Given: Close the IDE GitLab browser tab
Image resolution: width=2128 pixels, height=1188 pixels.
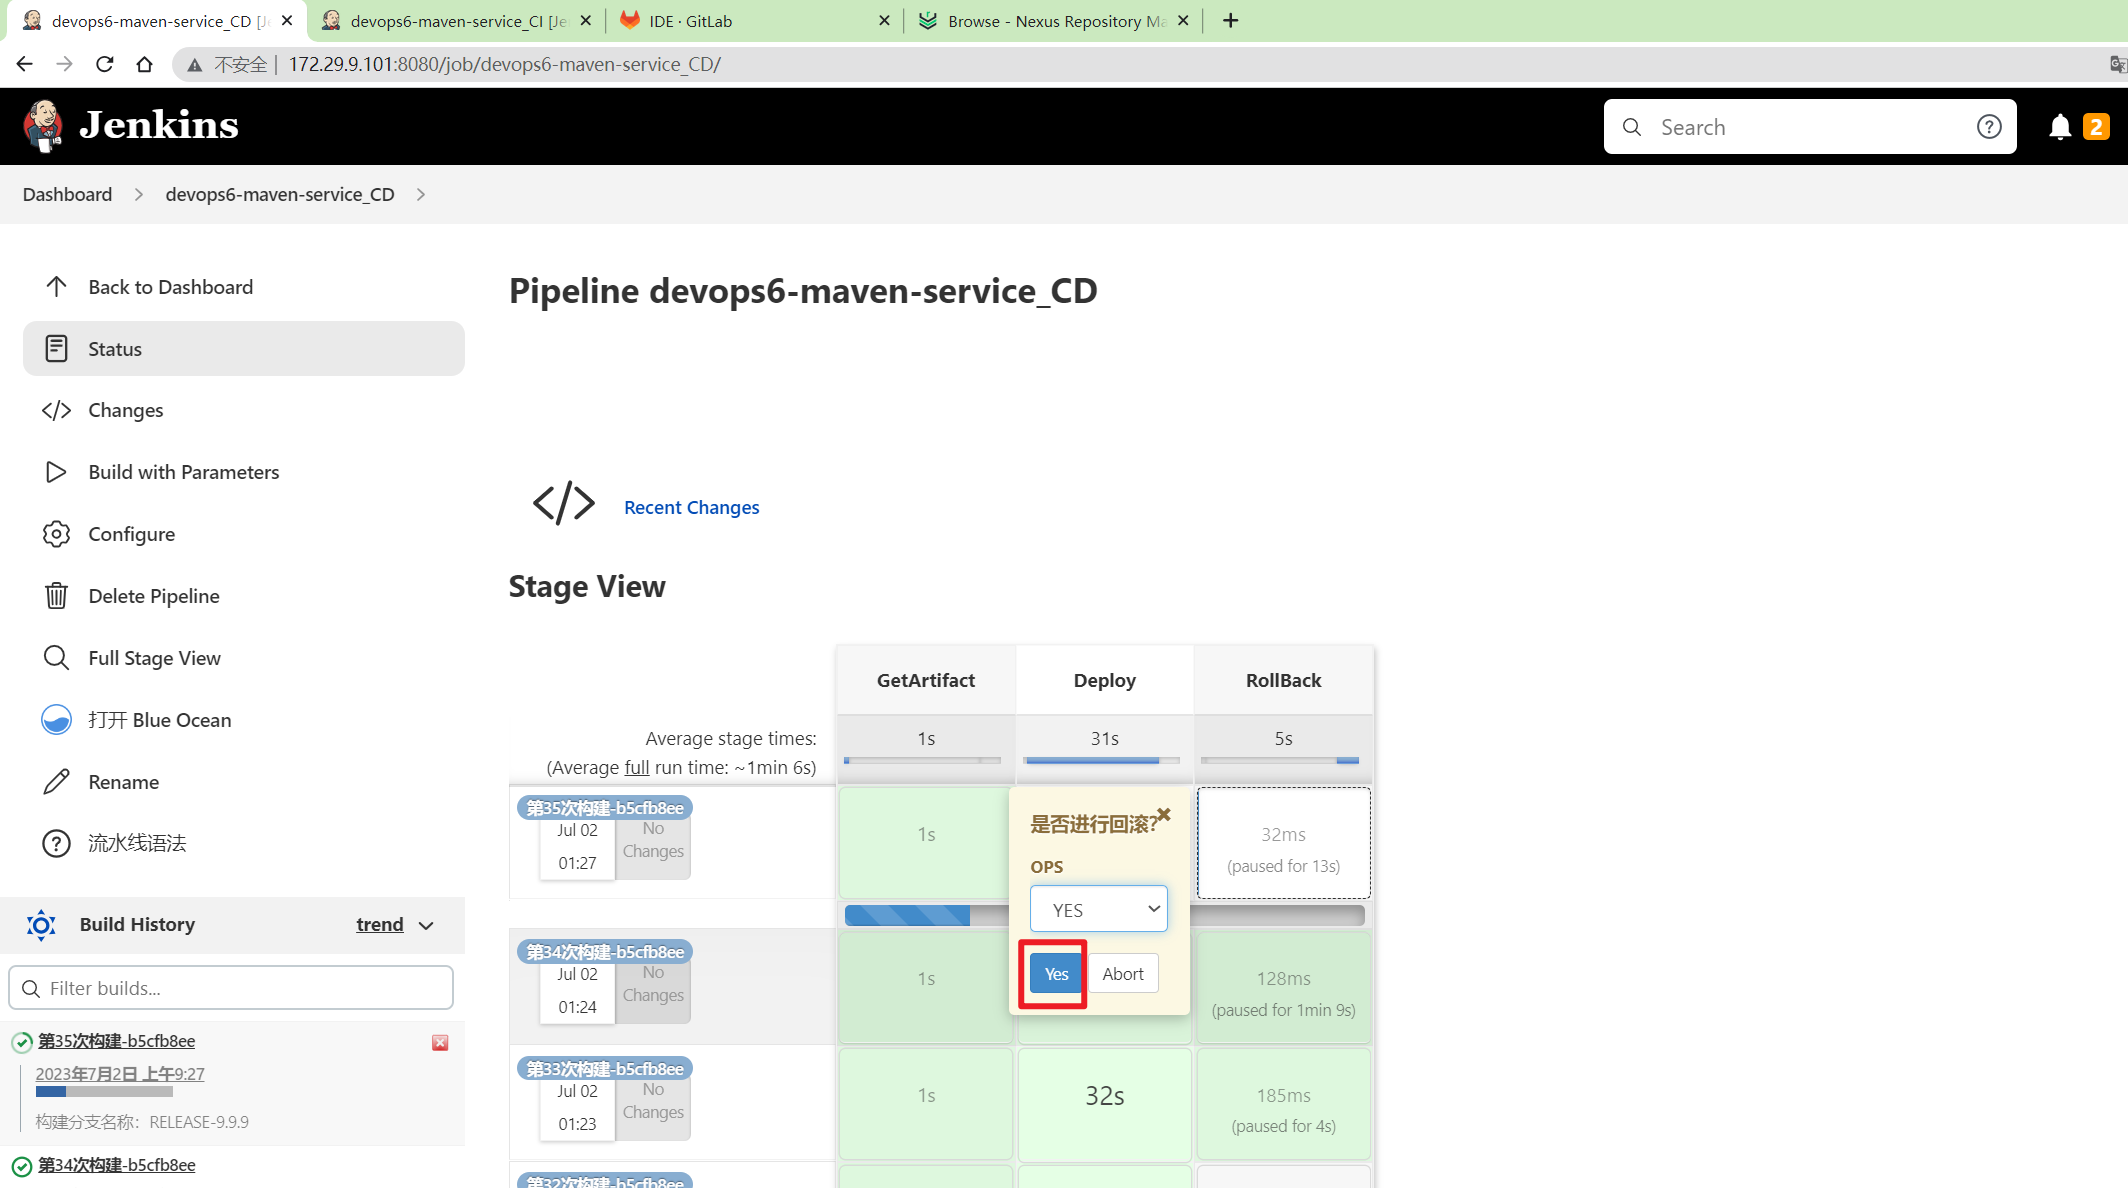Looking at the screenshot, I should 884,21.
